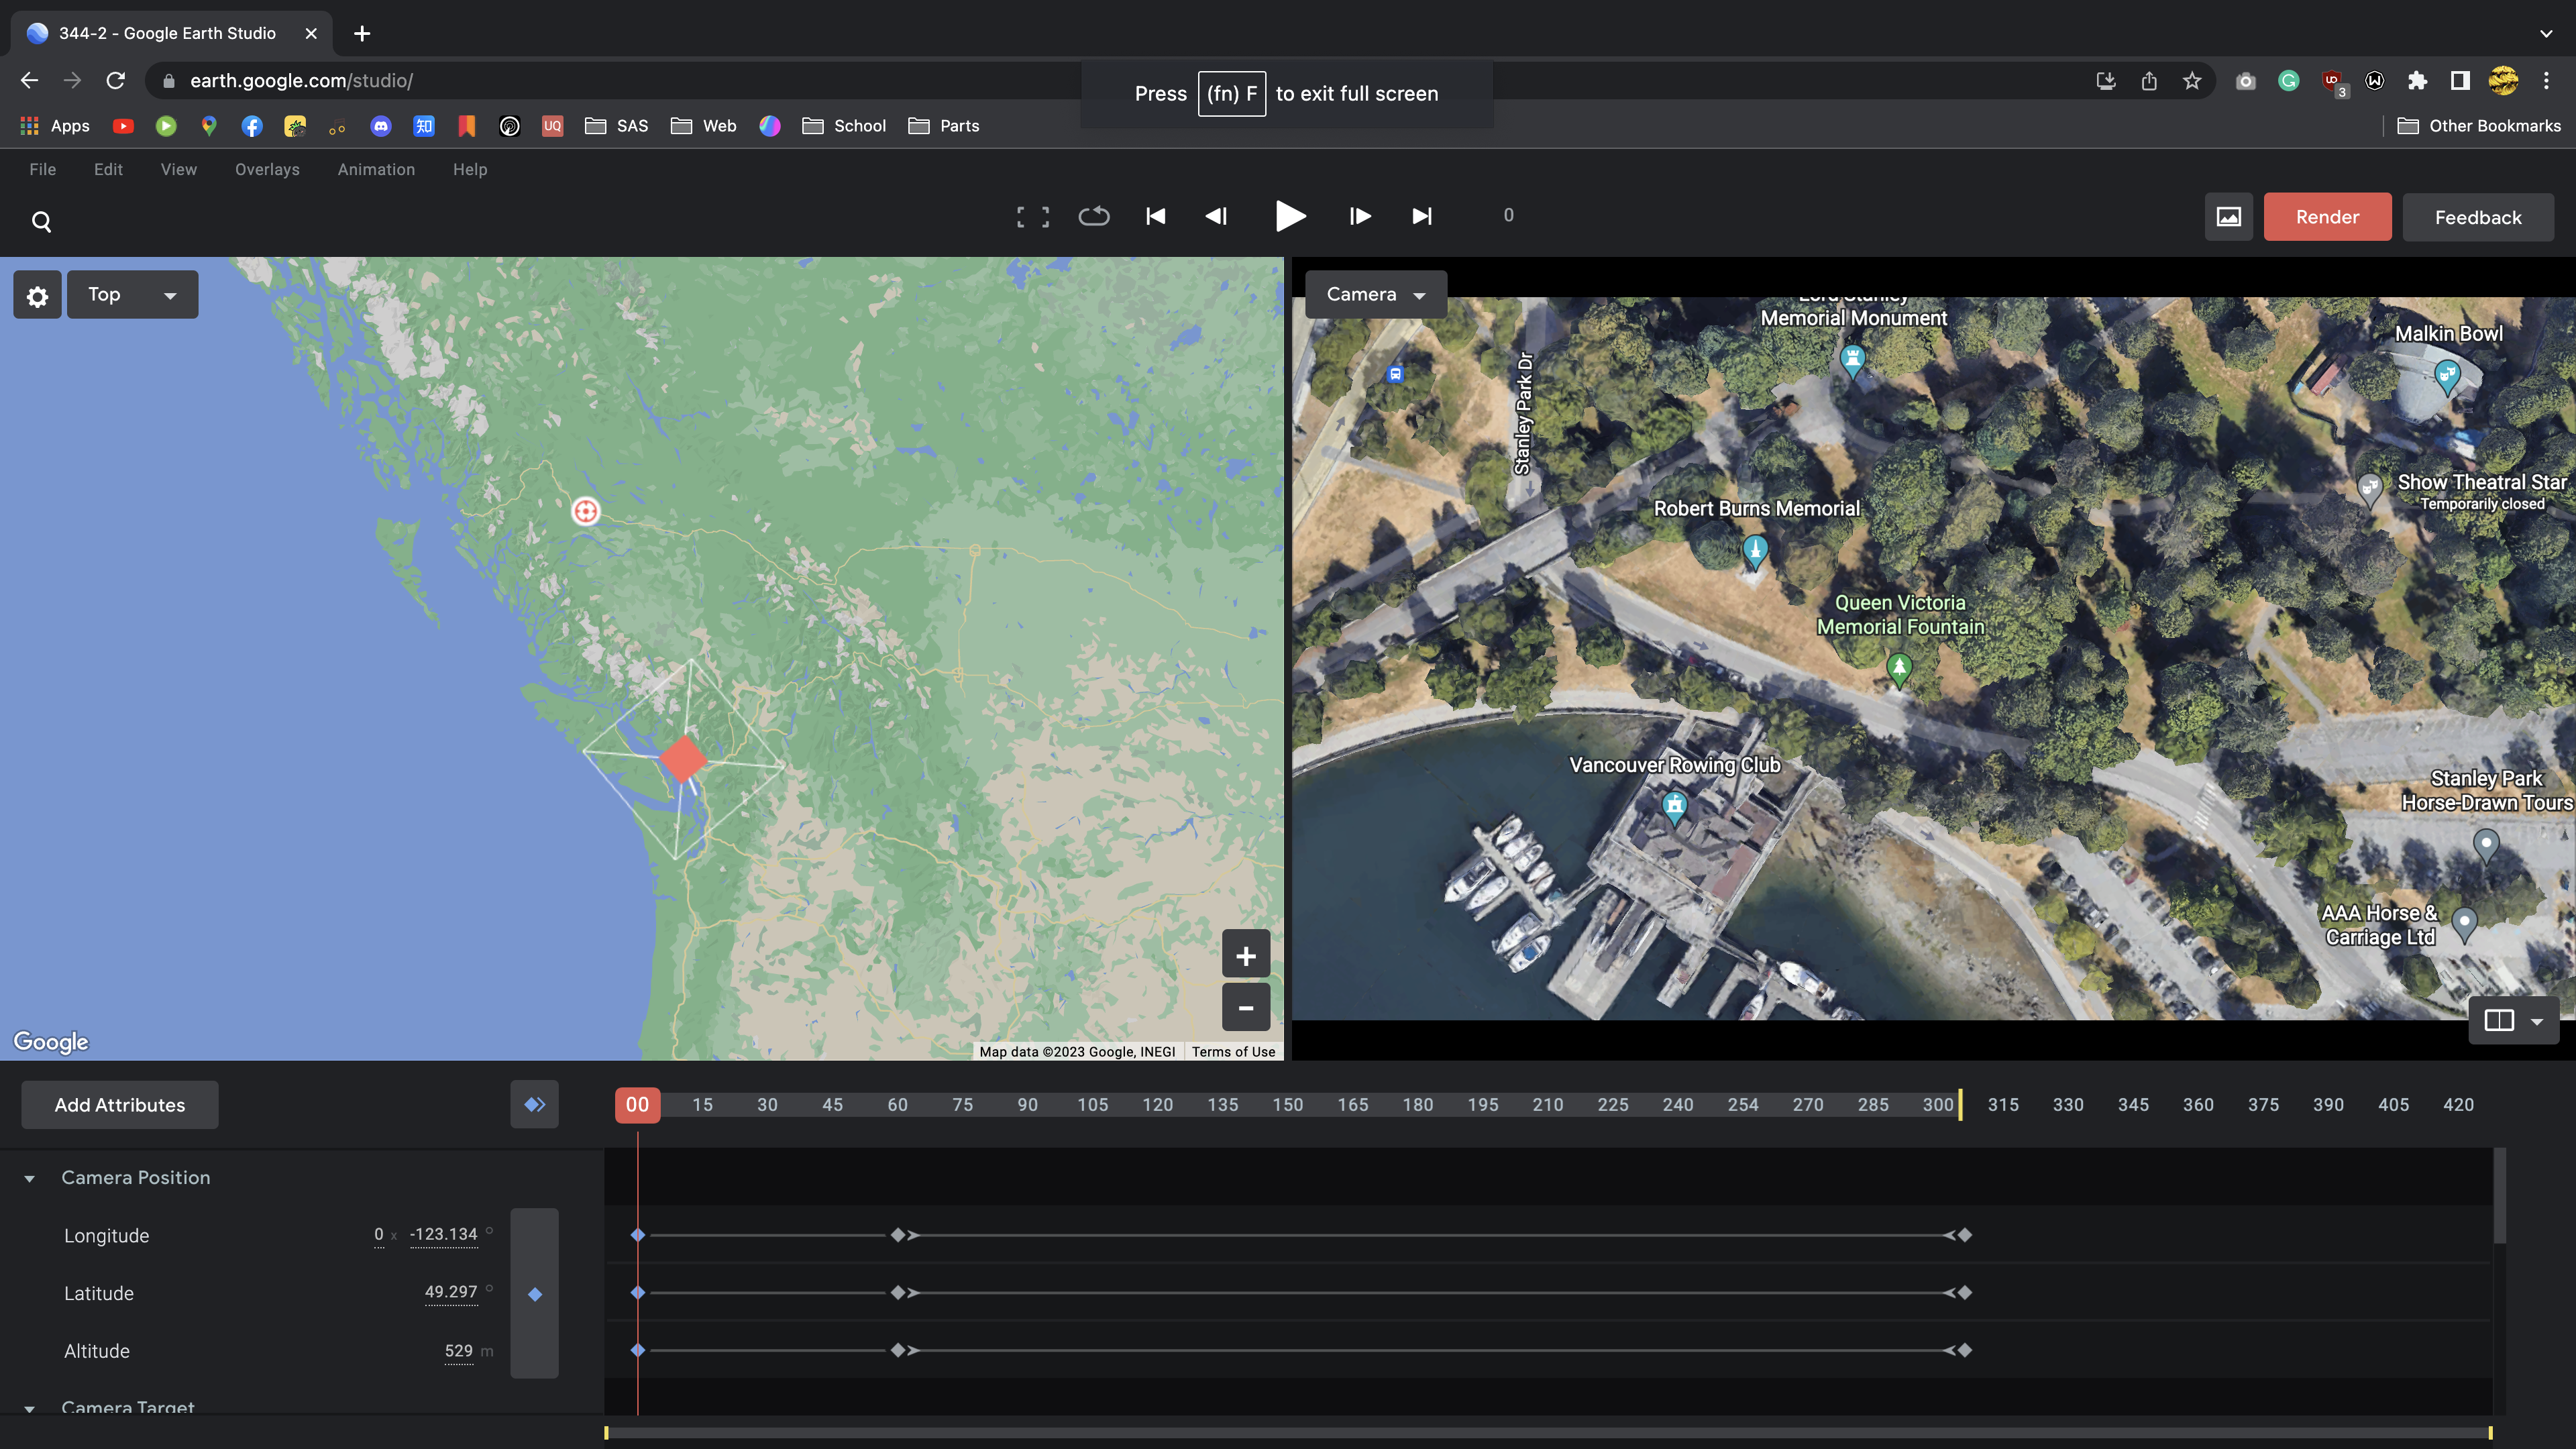Viewport: 2576px width, 1449px height.
Task: Open the SAS bookmarks folder
Action: coord(617,126)
